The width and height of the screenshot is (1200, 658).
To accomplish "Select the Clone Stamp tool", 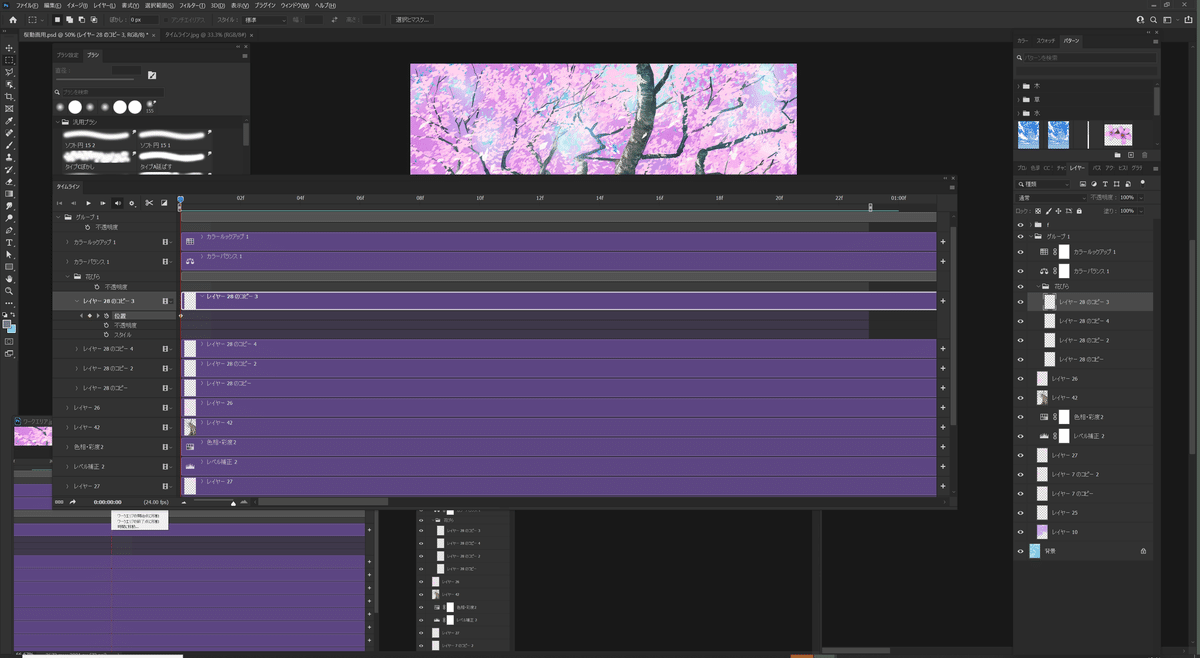I will 9,158.
